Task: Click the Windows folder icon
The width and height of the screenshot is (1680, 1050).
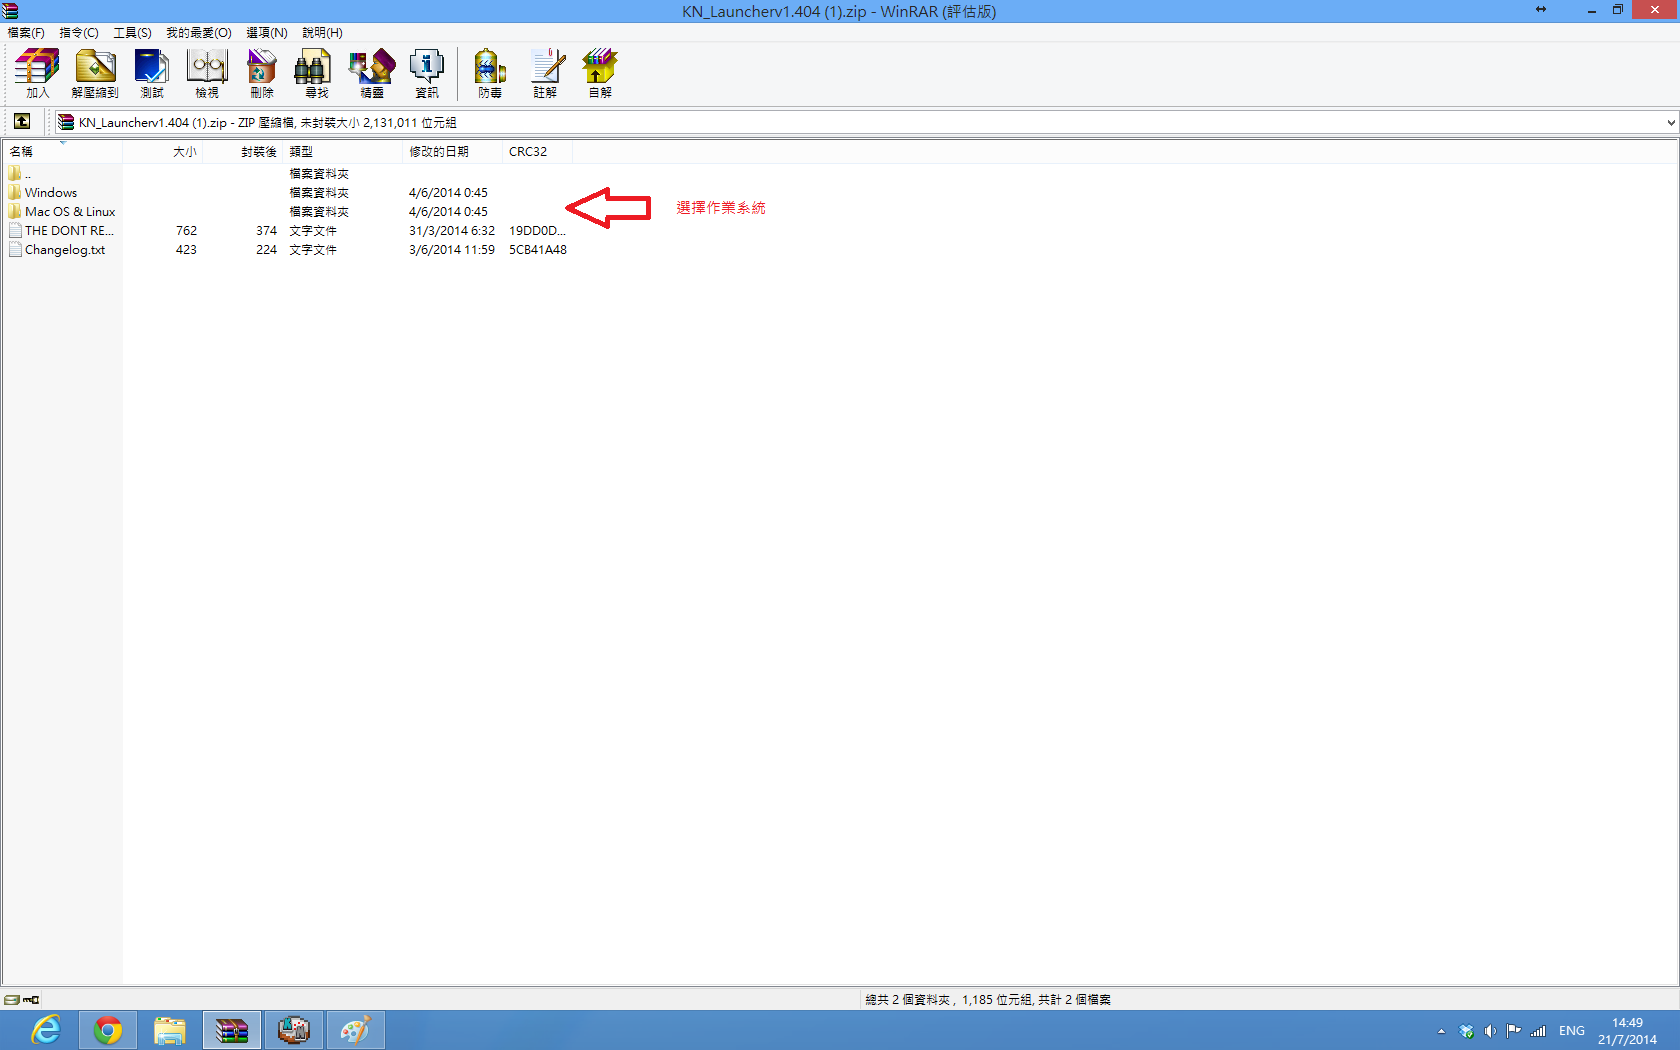Action: click(x=15, y=192)
